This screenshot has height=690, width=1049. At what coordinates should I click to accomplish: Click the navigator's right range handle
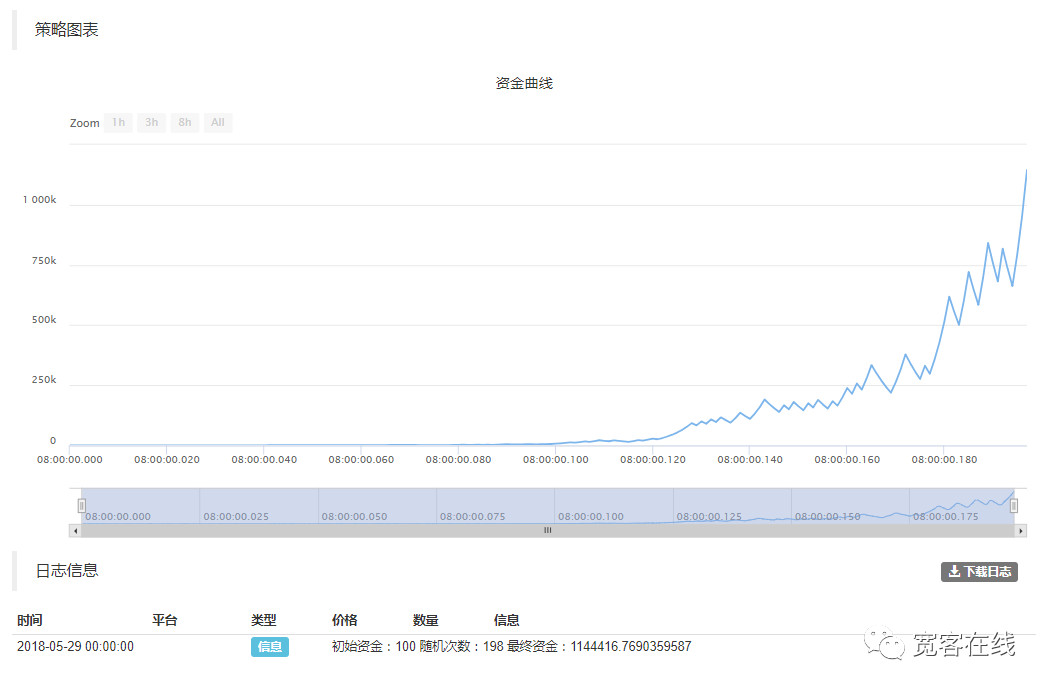coord(1014,506)
